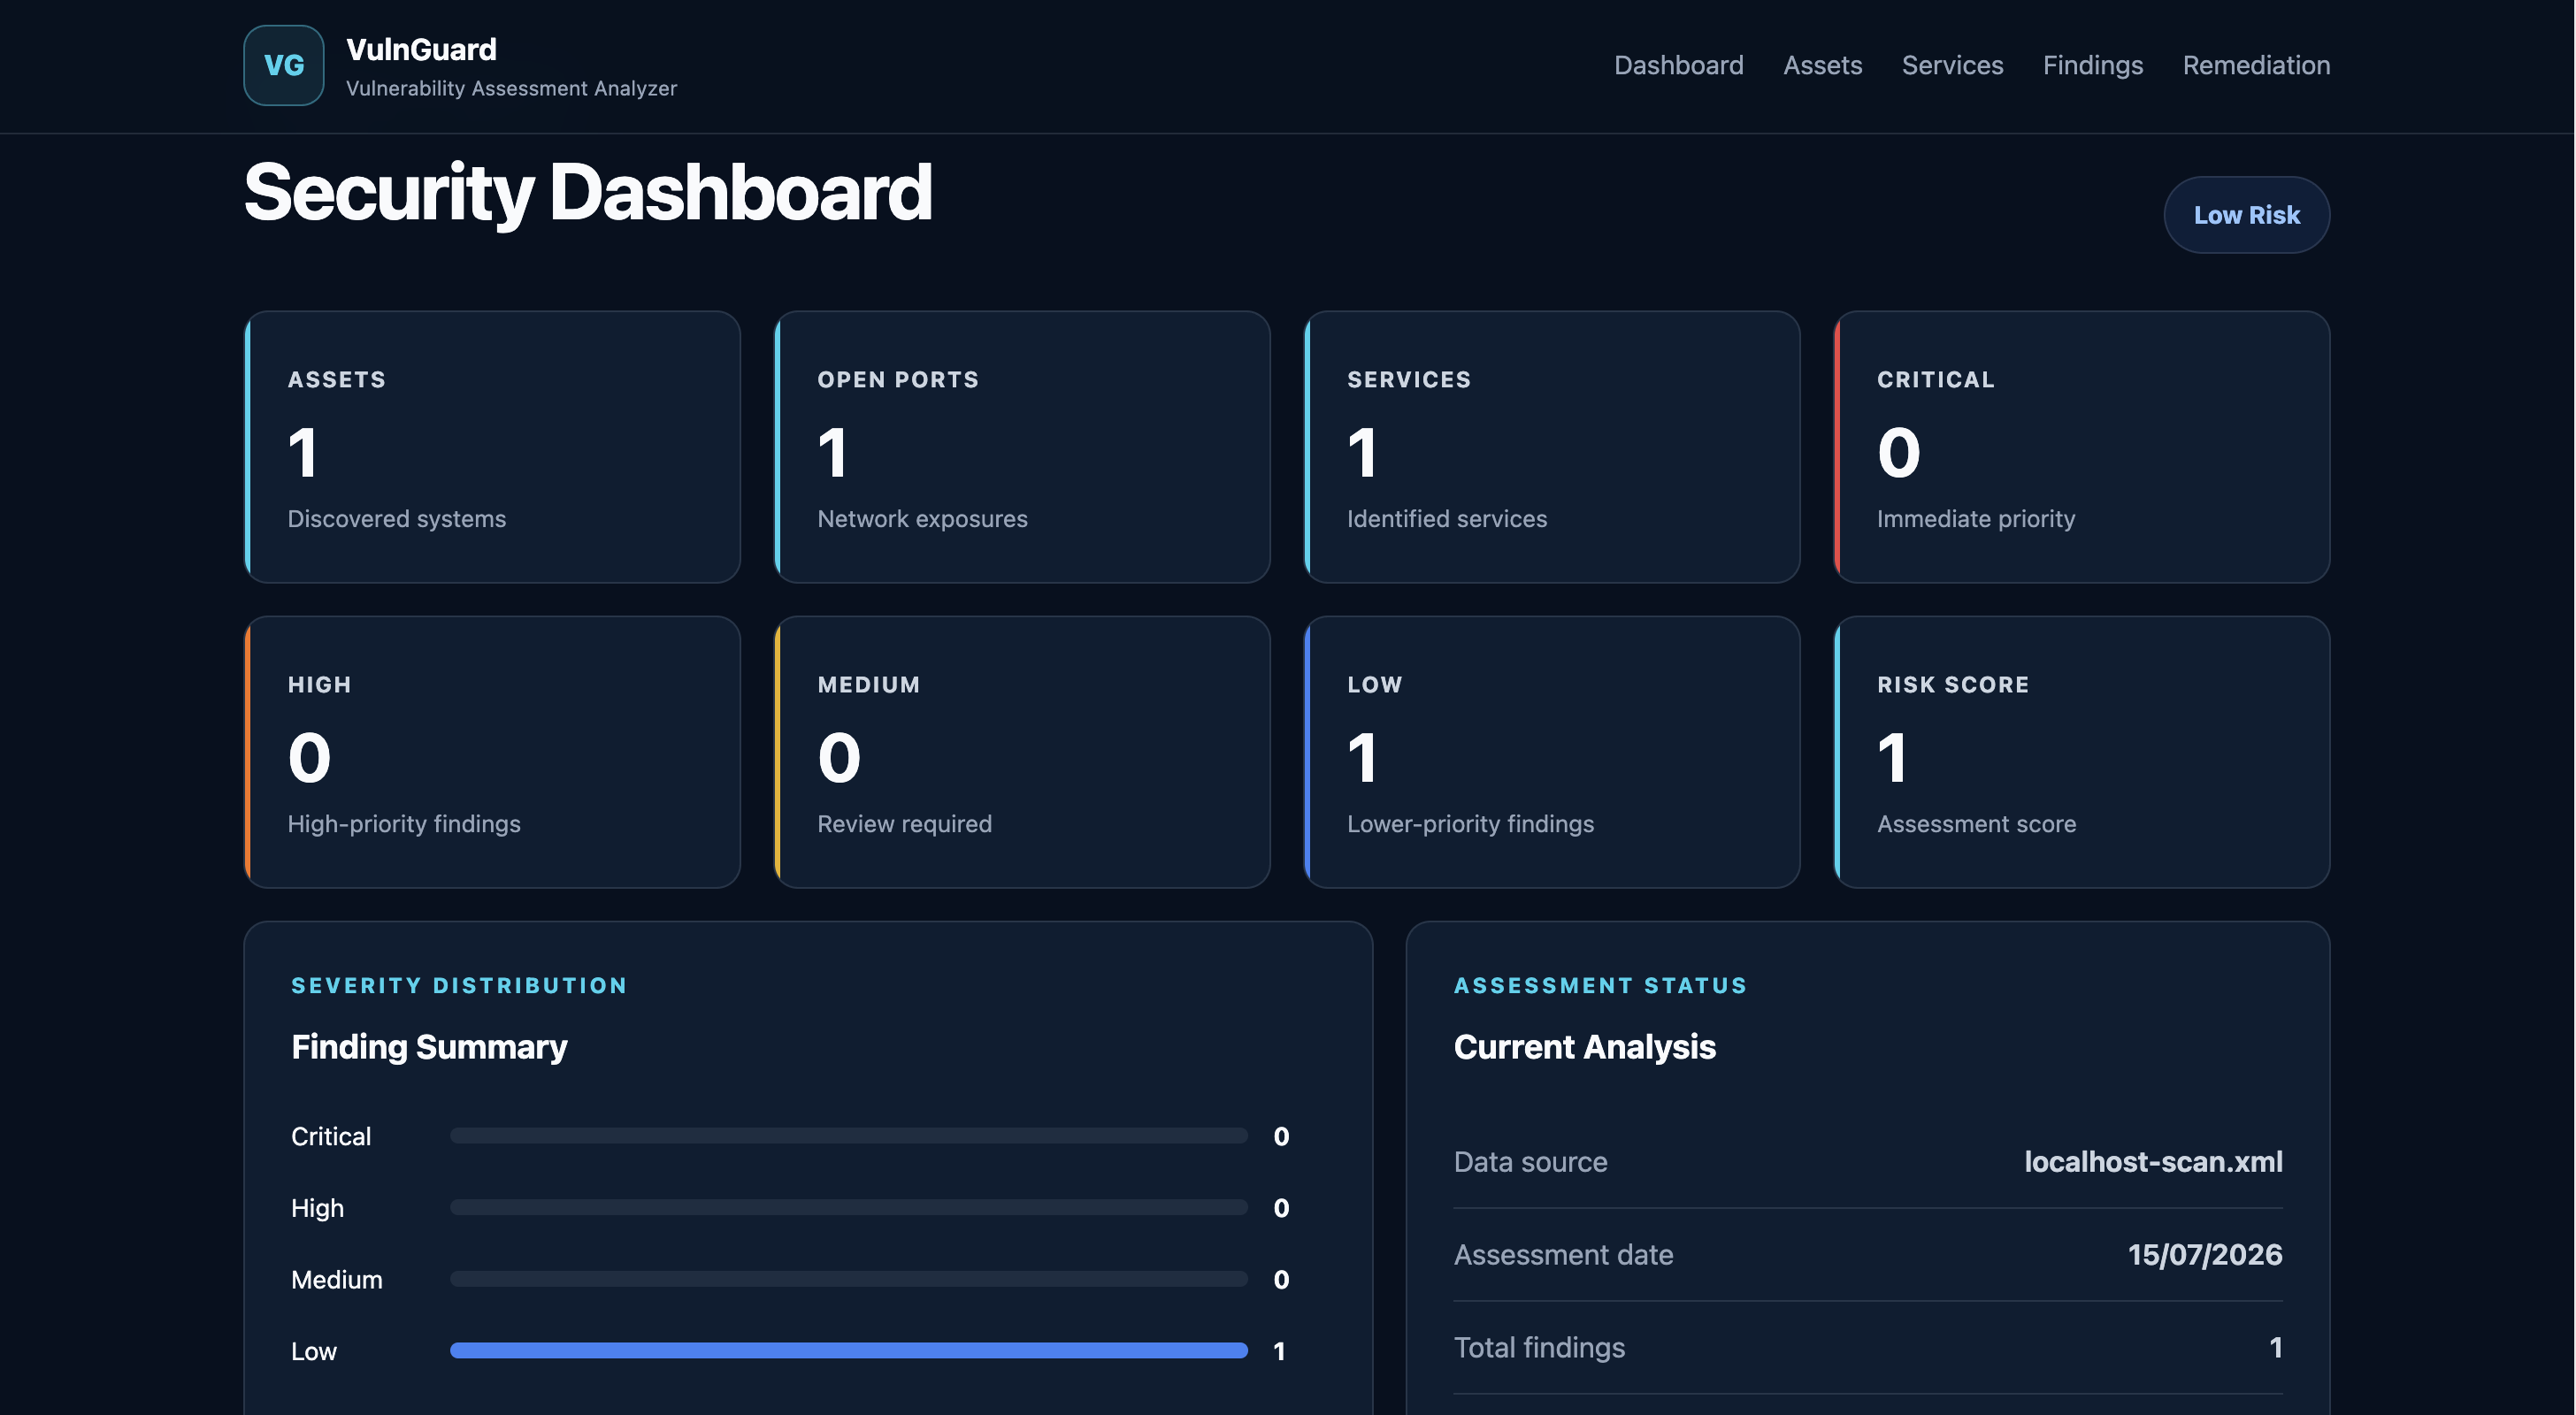
Task: Click the '15/07/2026' assessment date value
Action: tap(2205, 1255)
